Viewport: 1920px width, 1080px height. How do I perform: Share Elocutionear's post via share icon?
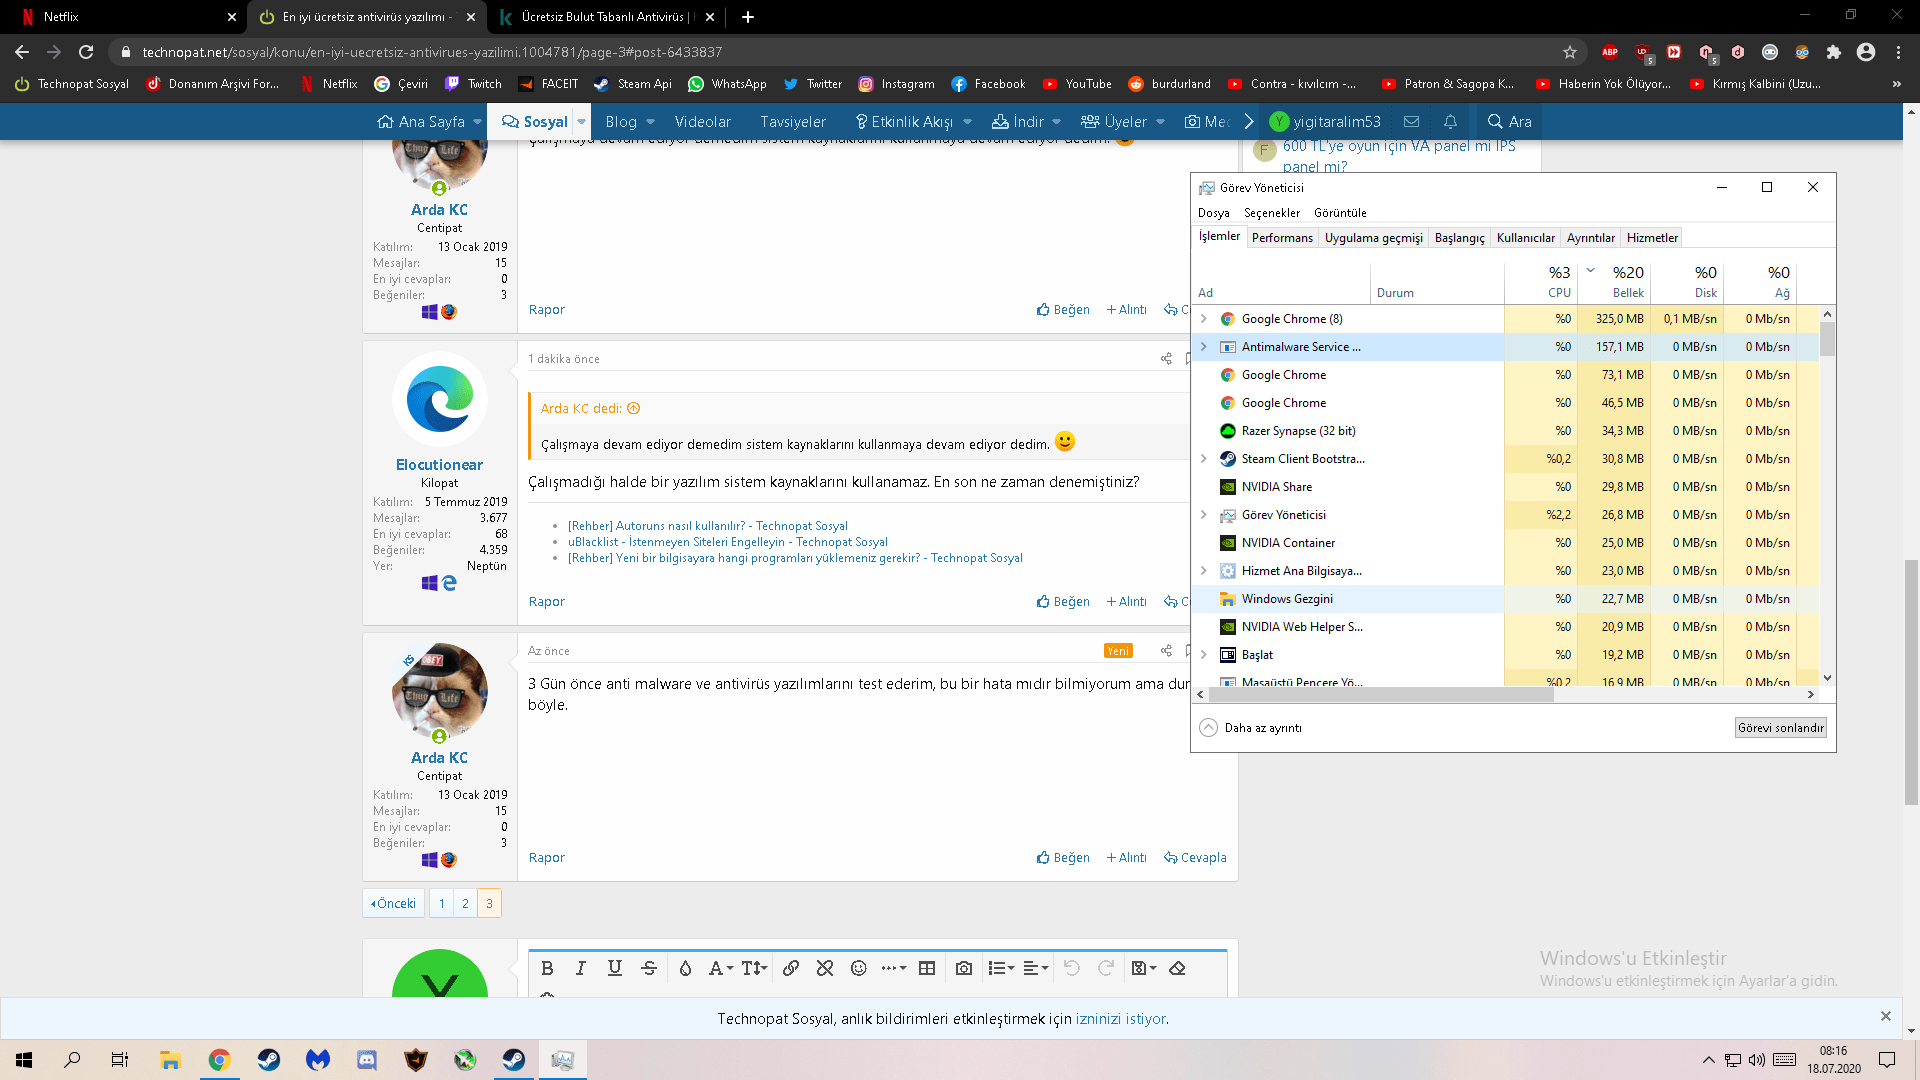point(1166,359)
